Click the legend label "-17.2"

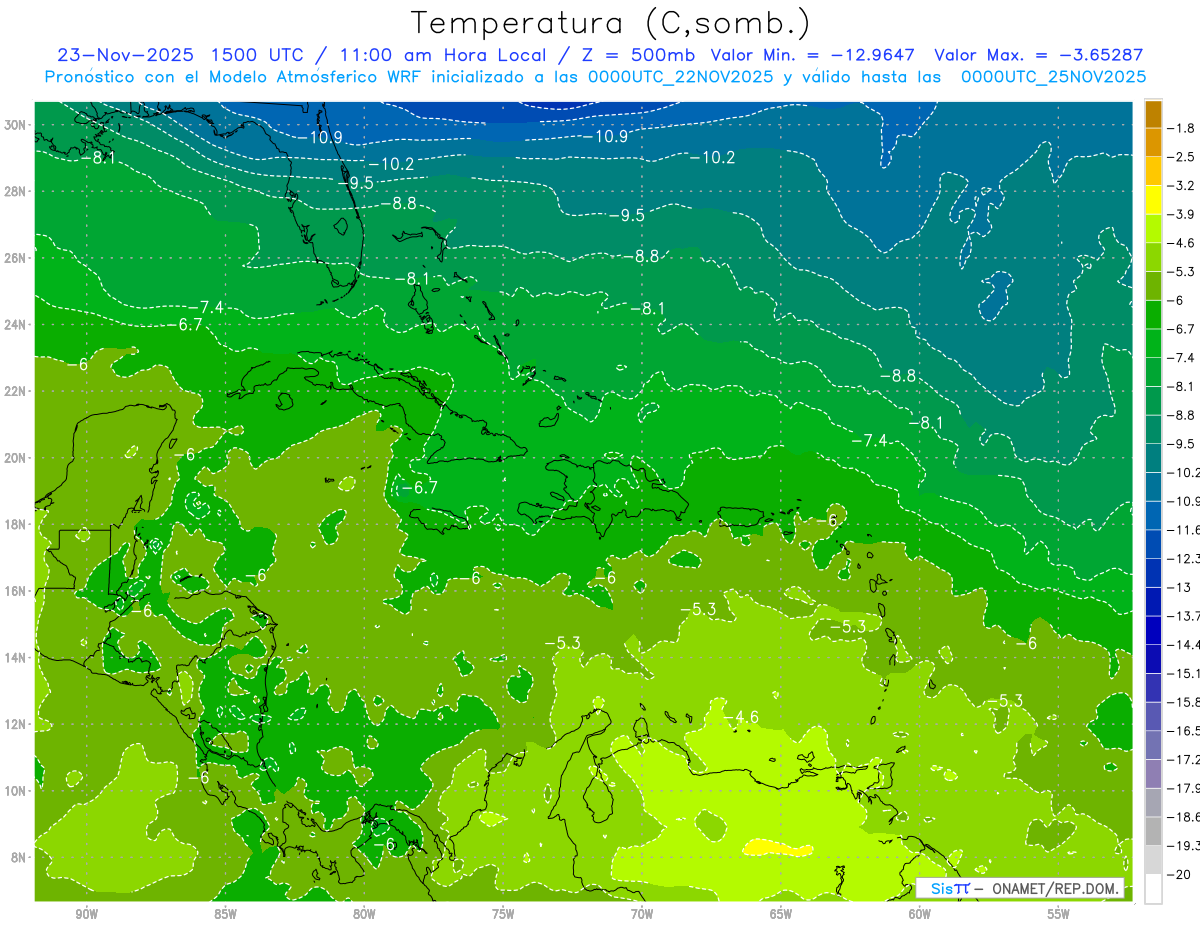click(1184, 760)
